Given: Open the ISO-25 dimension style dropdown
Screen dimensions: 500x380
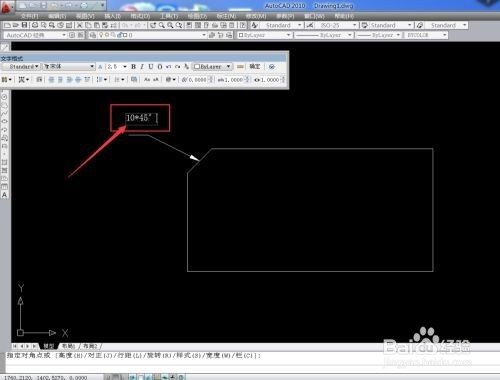Looking at the screenshot, I should pos(336,25).
